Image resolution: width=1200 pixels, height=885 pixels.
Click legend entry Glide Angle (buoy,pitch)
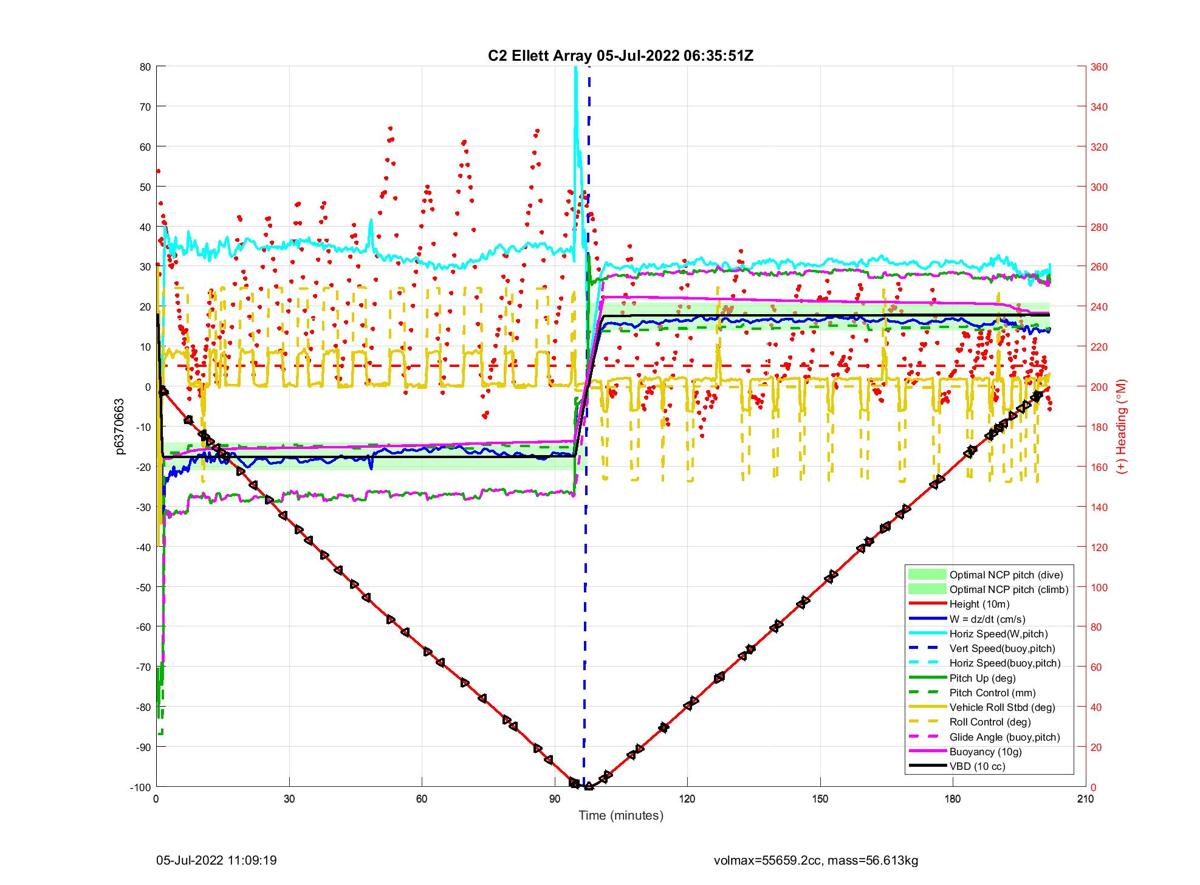click(x=1006, y=737)
